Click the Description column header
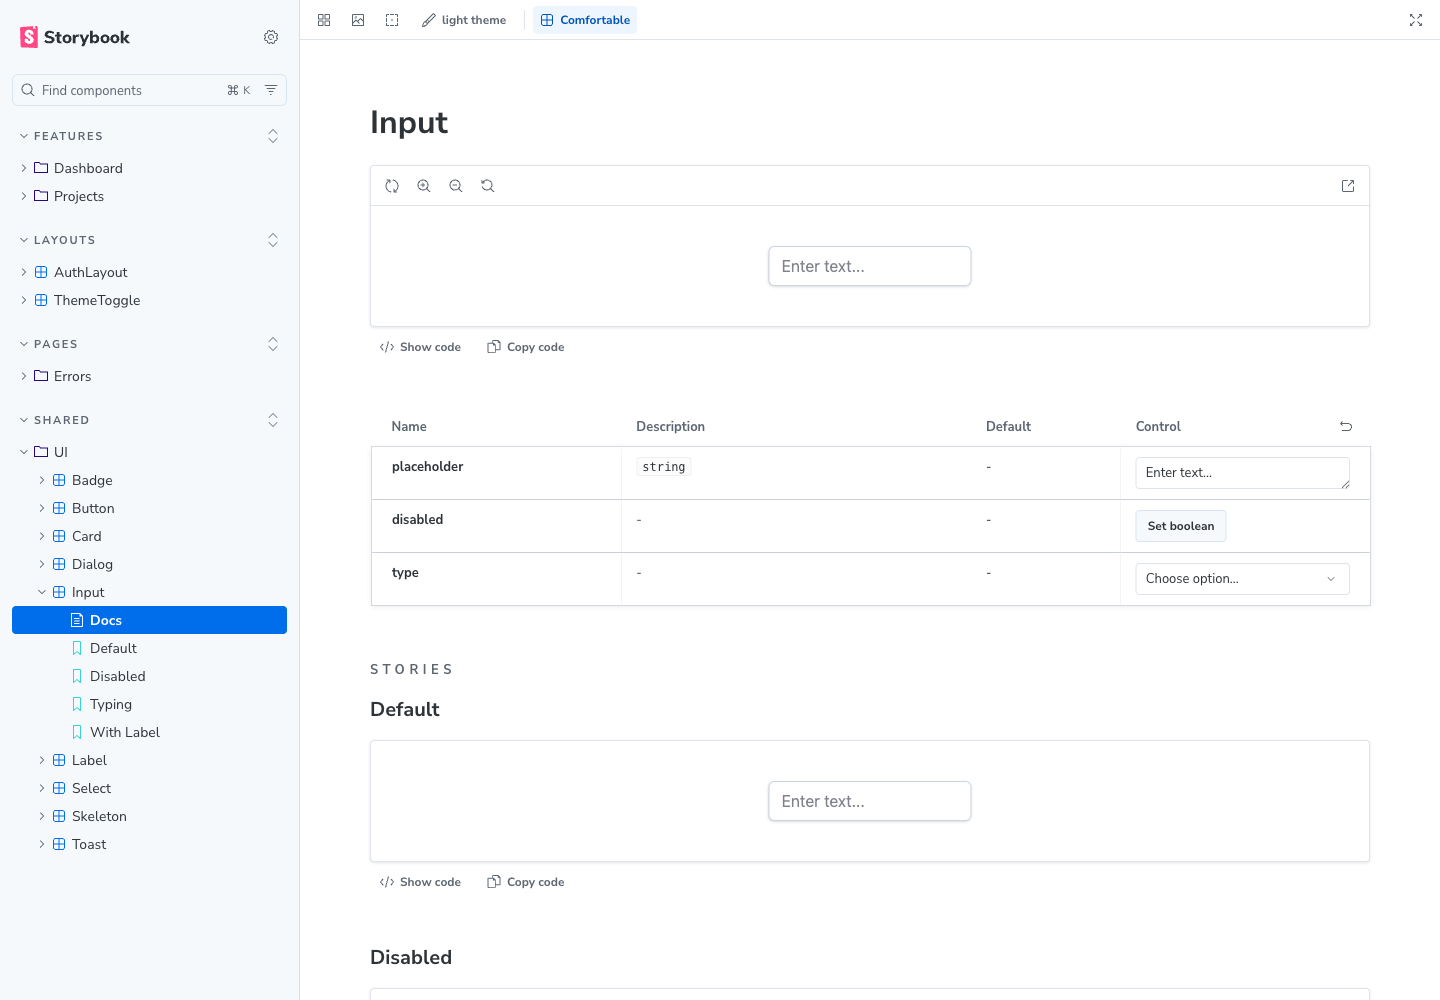 670,426
